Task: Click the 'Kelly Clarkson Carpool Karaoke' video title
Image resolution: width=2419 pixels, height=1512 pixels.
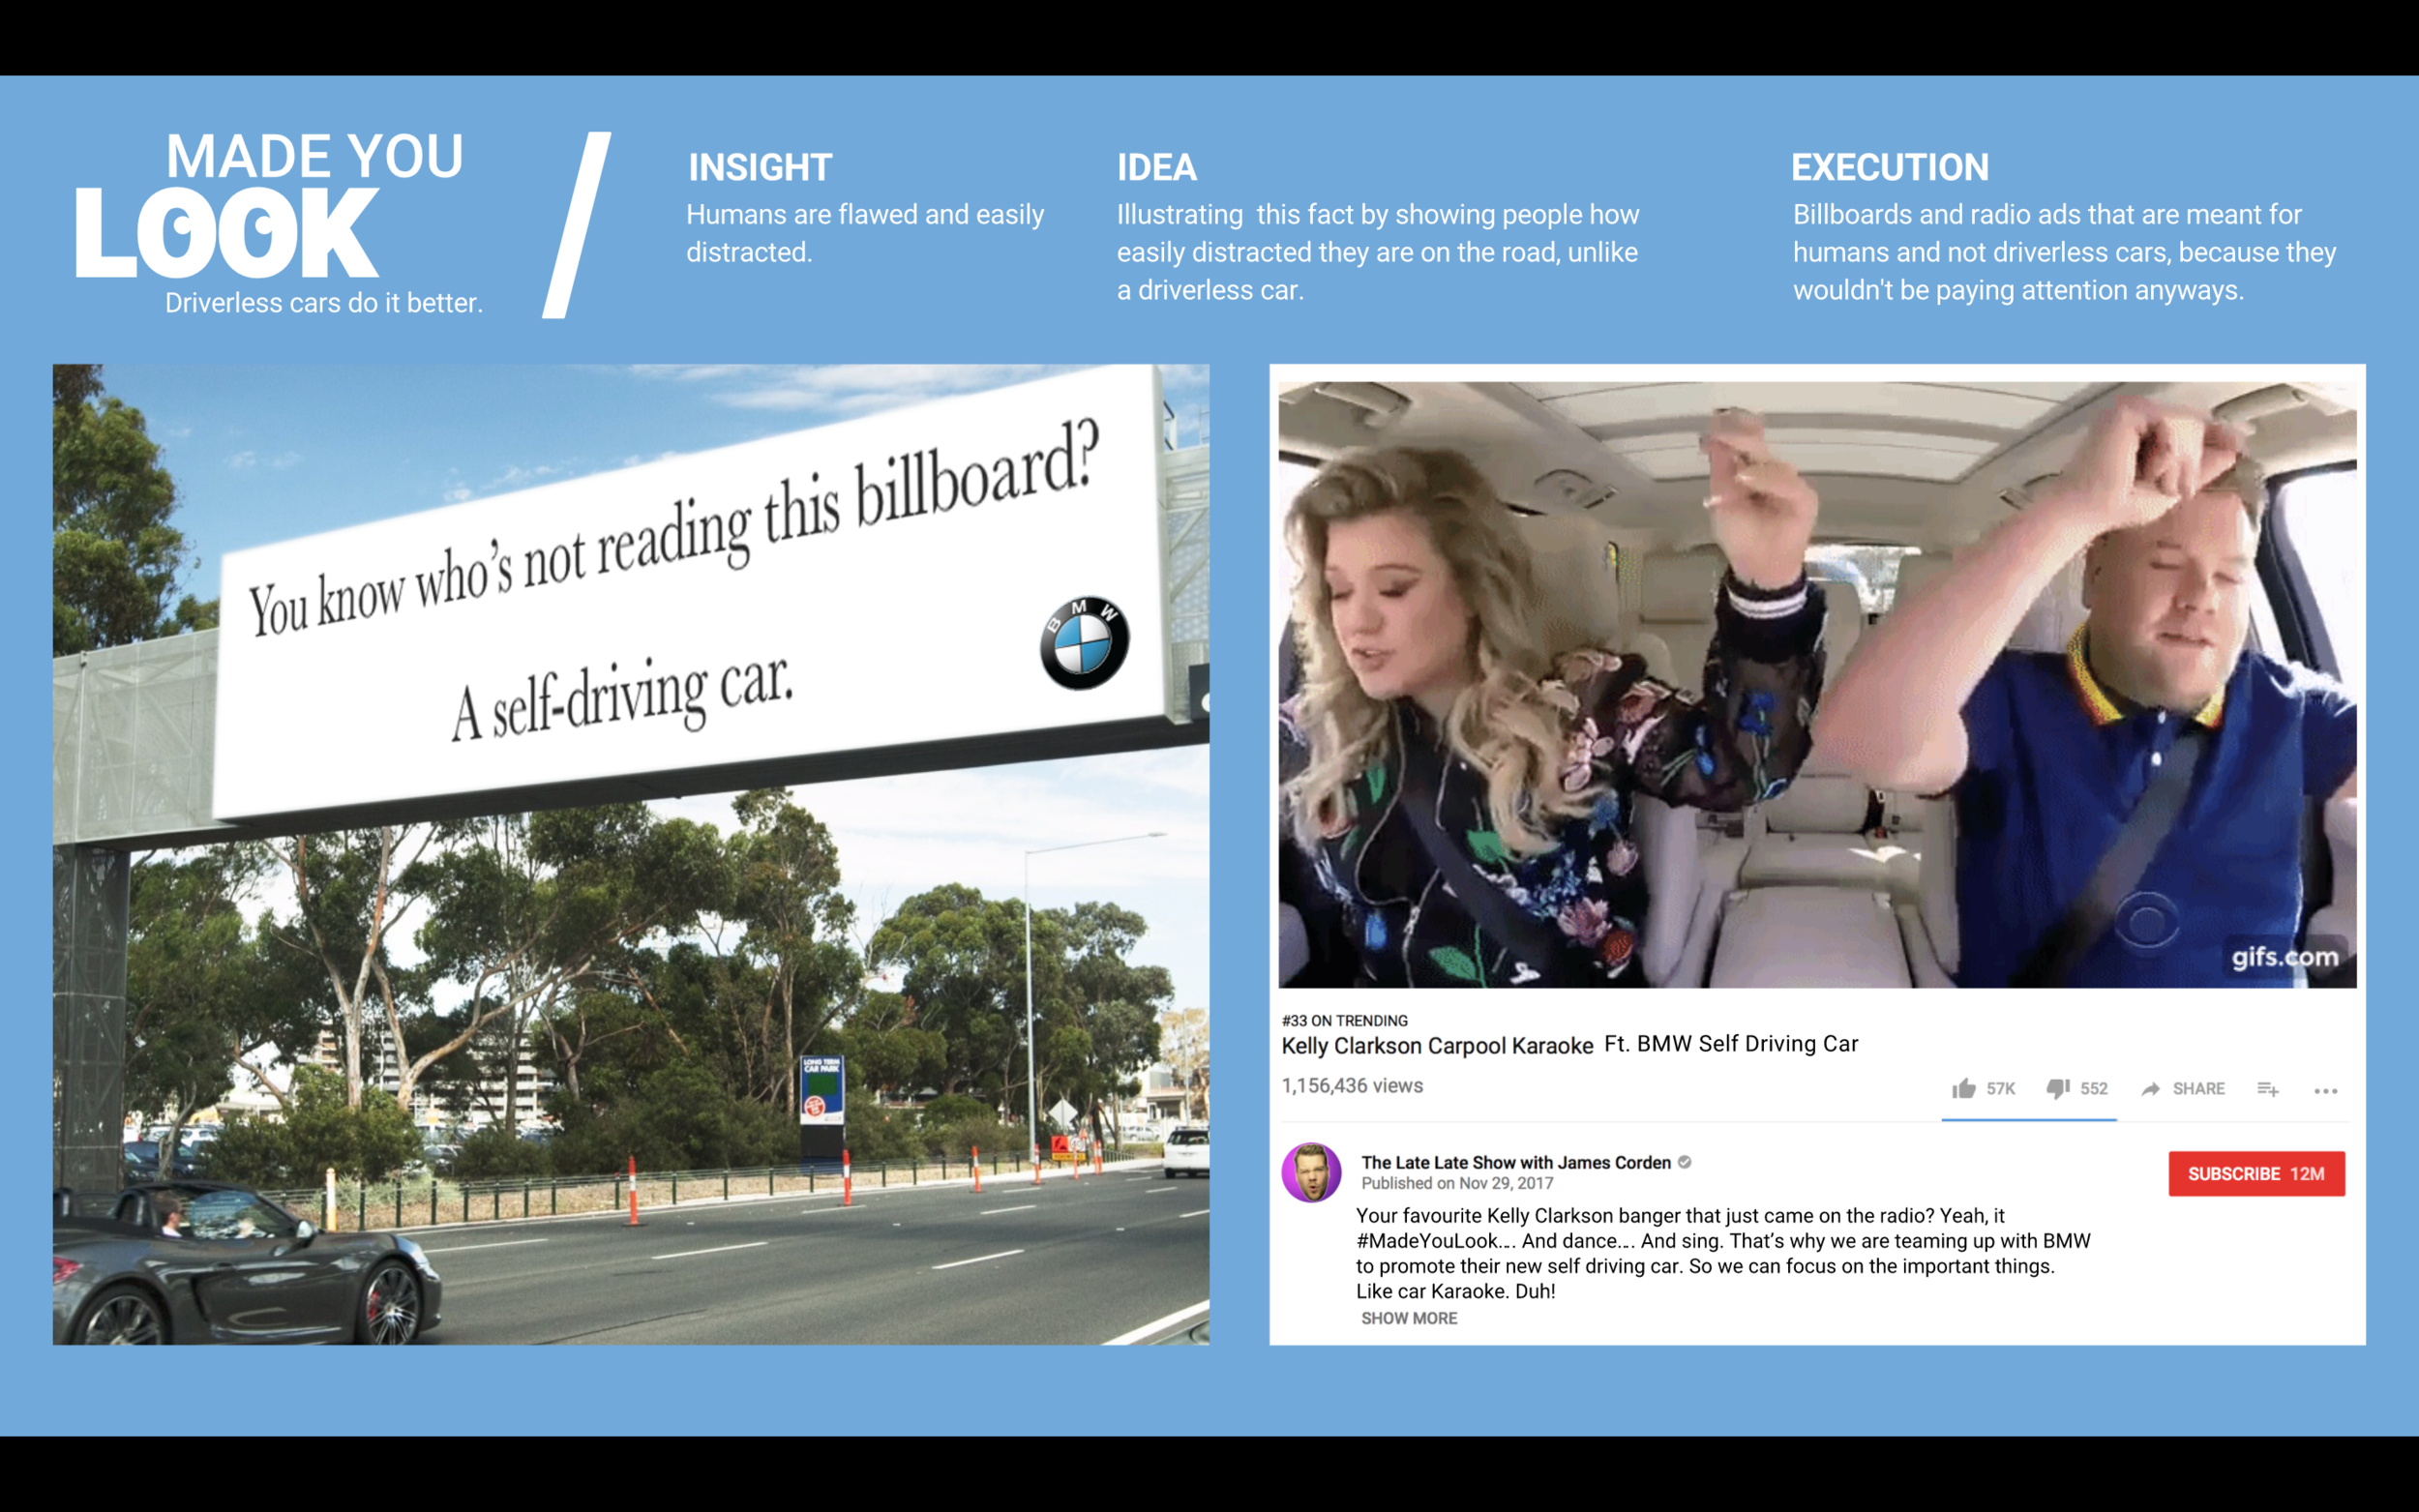Action: (1437, 1046)
